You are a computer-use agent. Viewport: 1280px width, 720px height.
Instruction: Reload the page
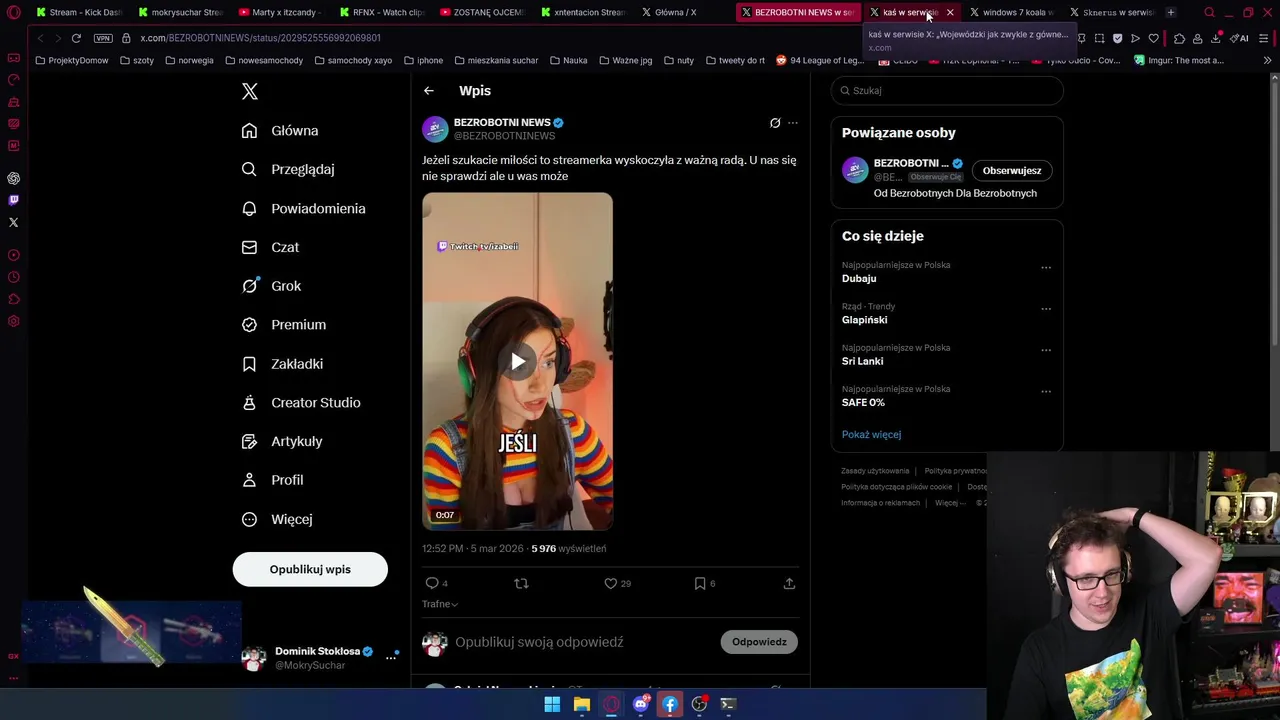(76, 38)
